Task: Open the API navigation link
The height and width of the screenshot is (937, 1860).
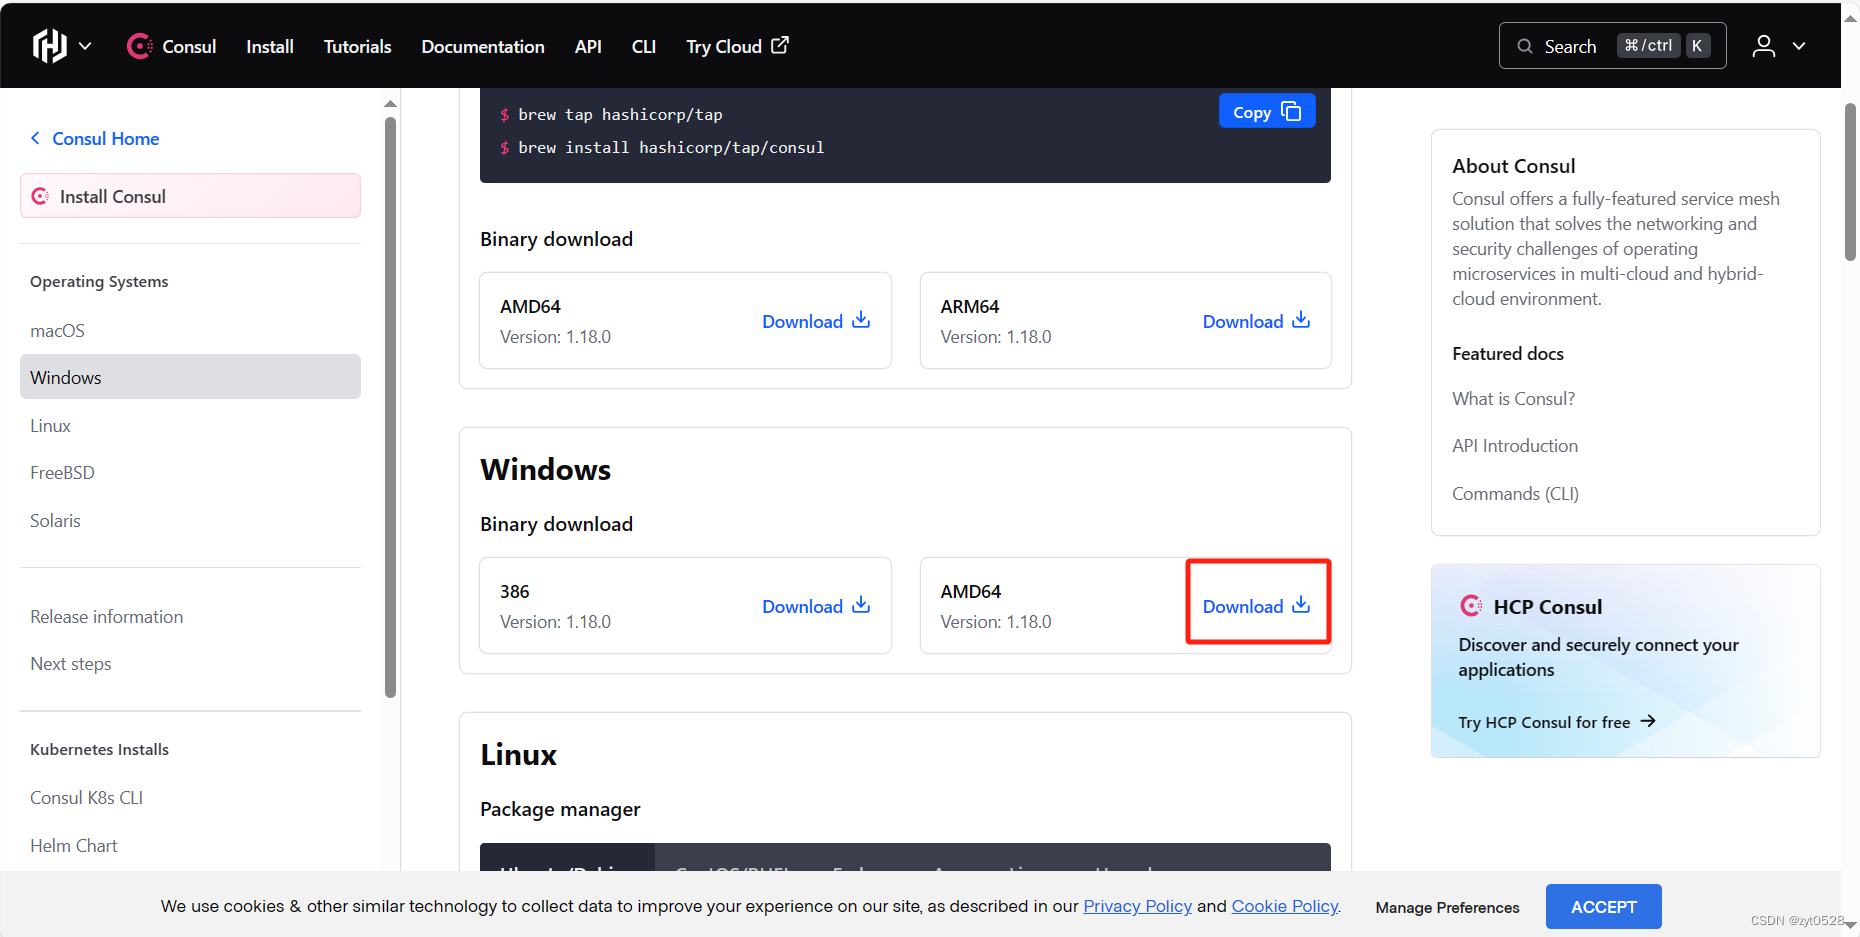Action: (x=588, y=46)
